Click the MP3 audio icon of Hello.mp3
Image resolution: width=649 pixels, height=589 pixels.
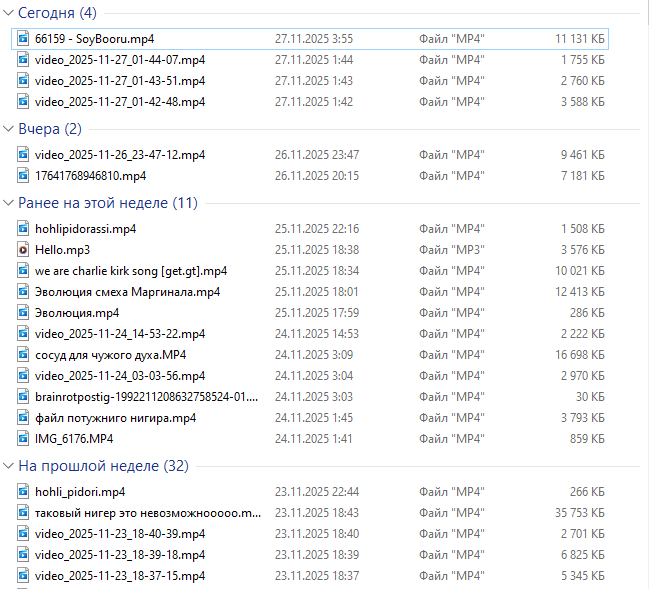23,250
